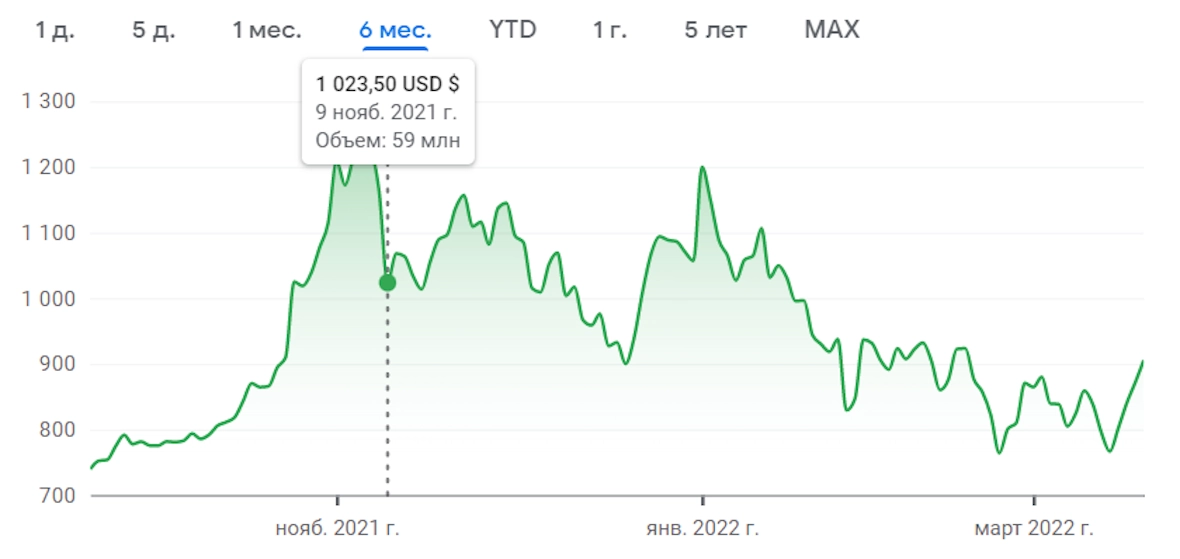Click the Объем: 59 млн volume text
The width and height of the screenshot is (1180, 559).
point(388,140)
